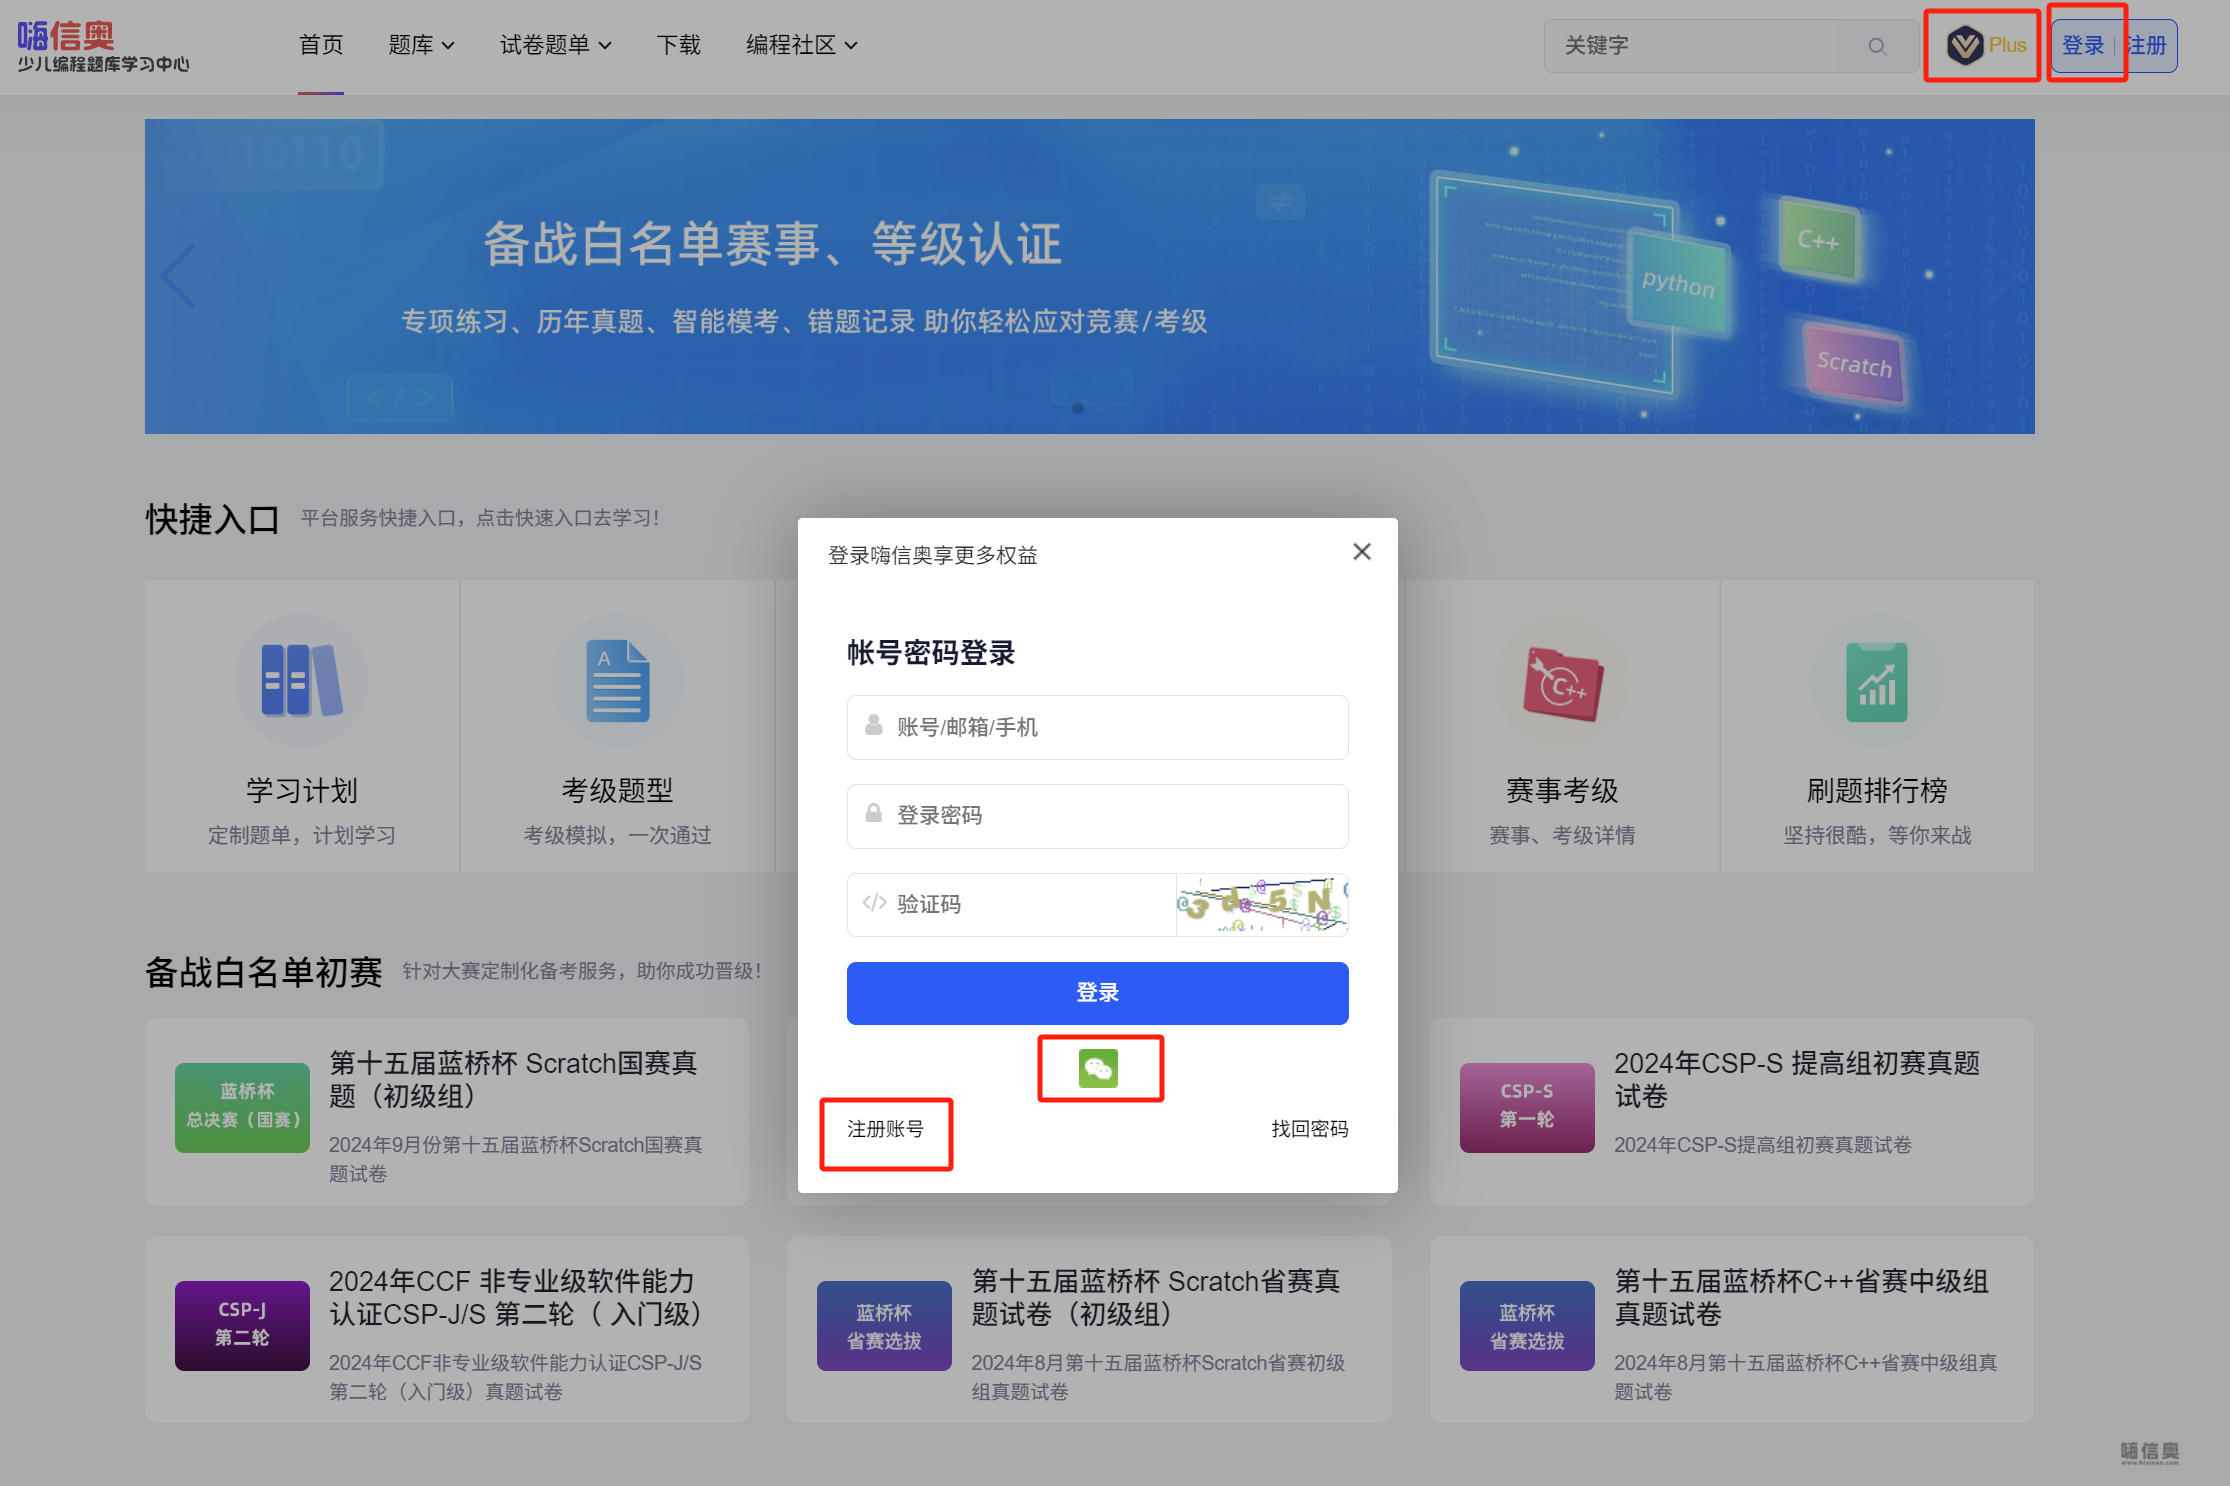
Task: Expand the 编程社区 dropdown menu
Action: click(802, 46)
